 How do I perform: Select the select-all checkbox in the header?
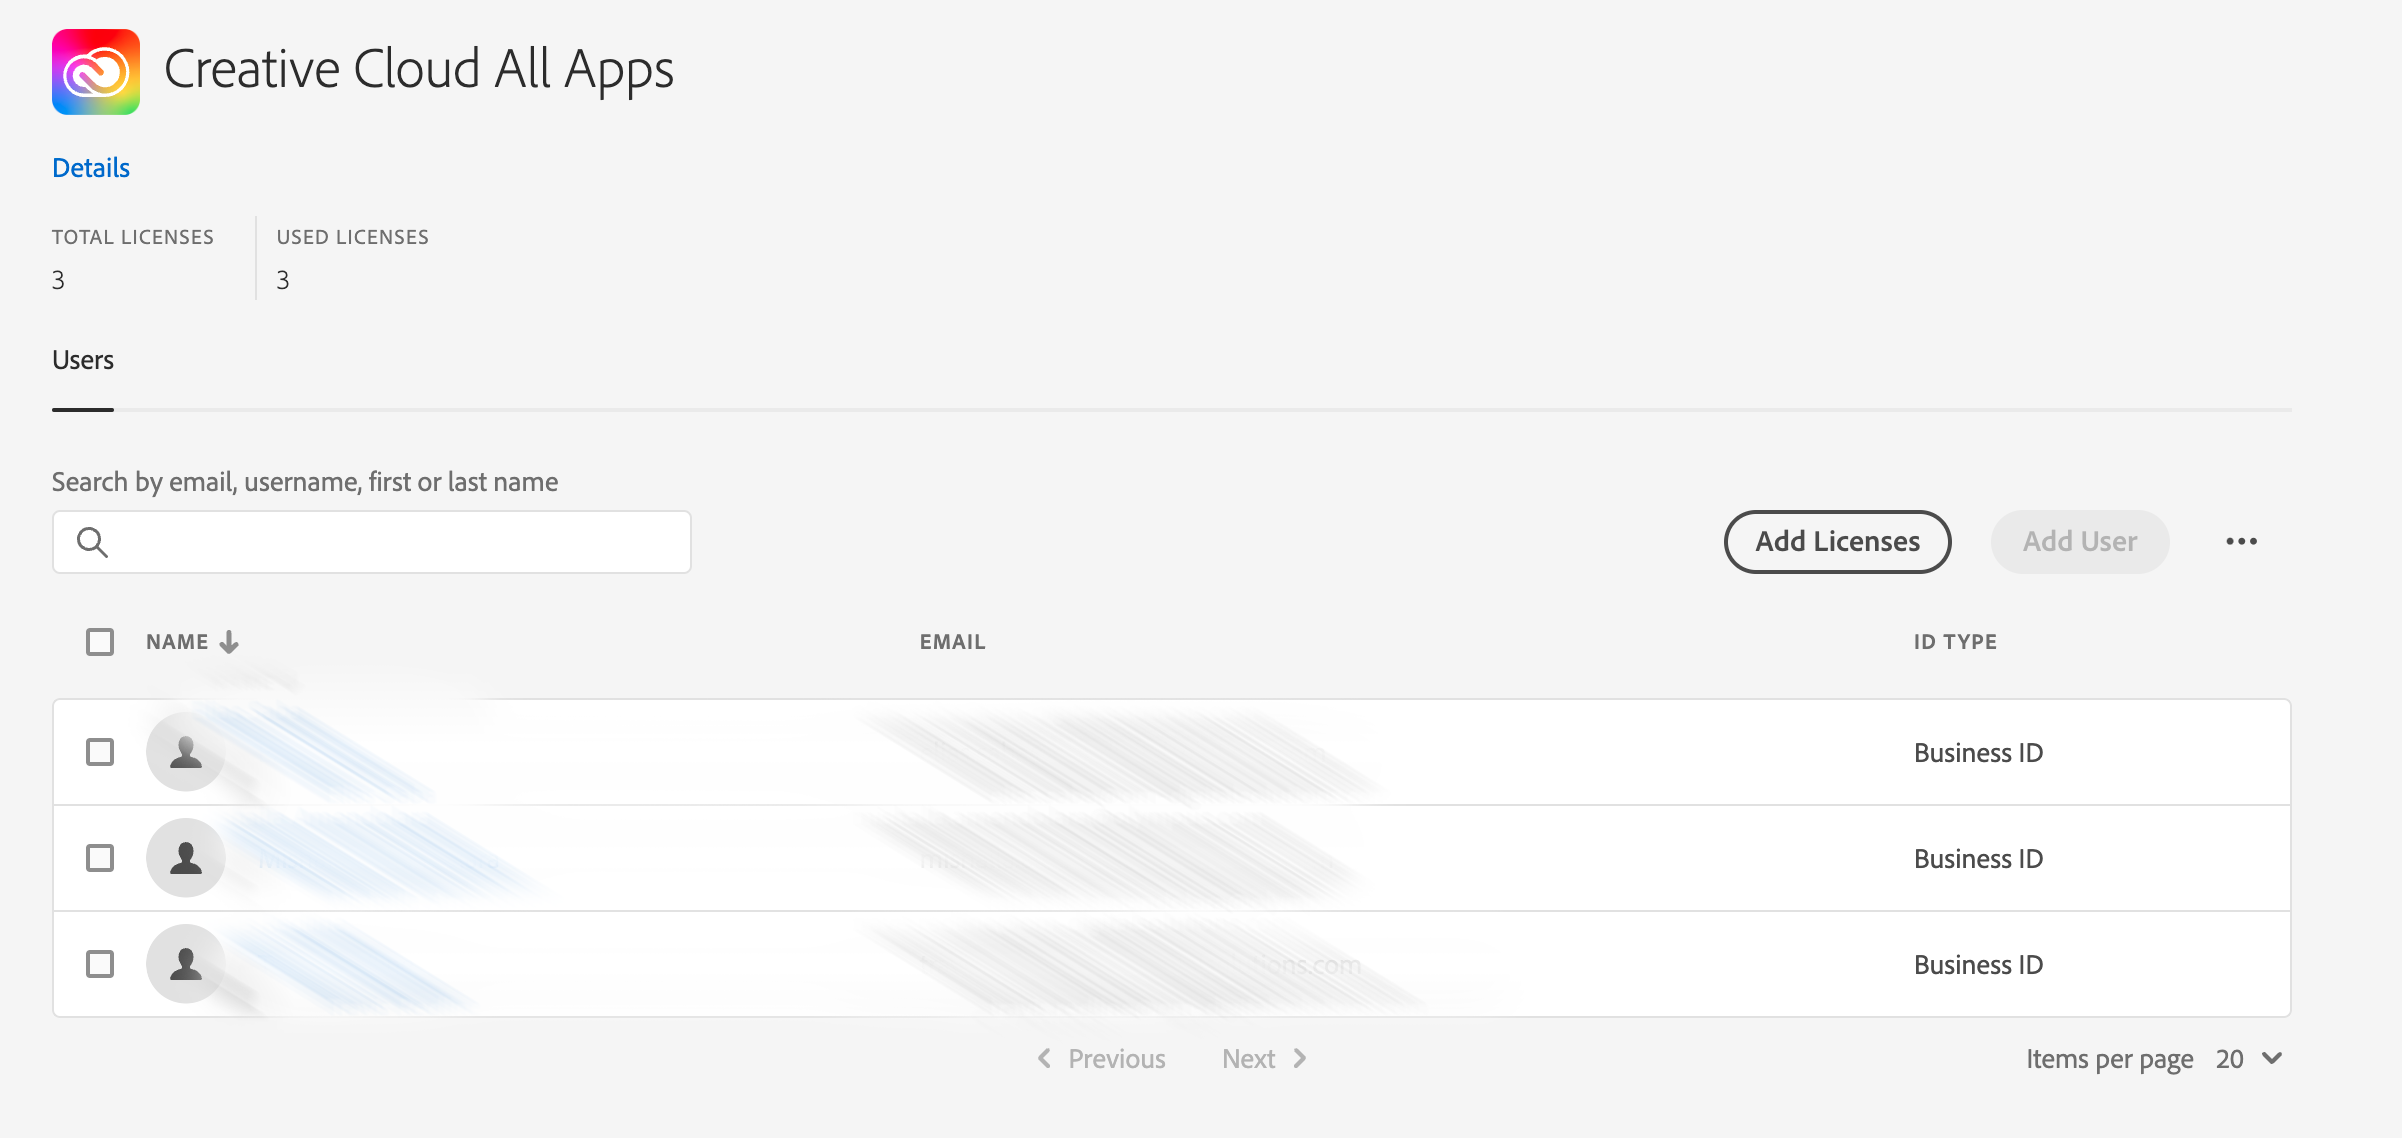[100, 641]
